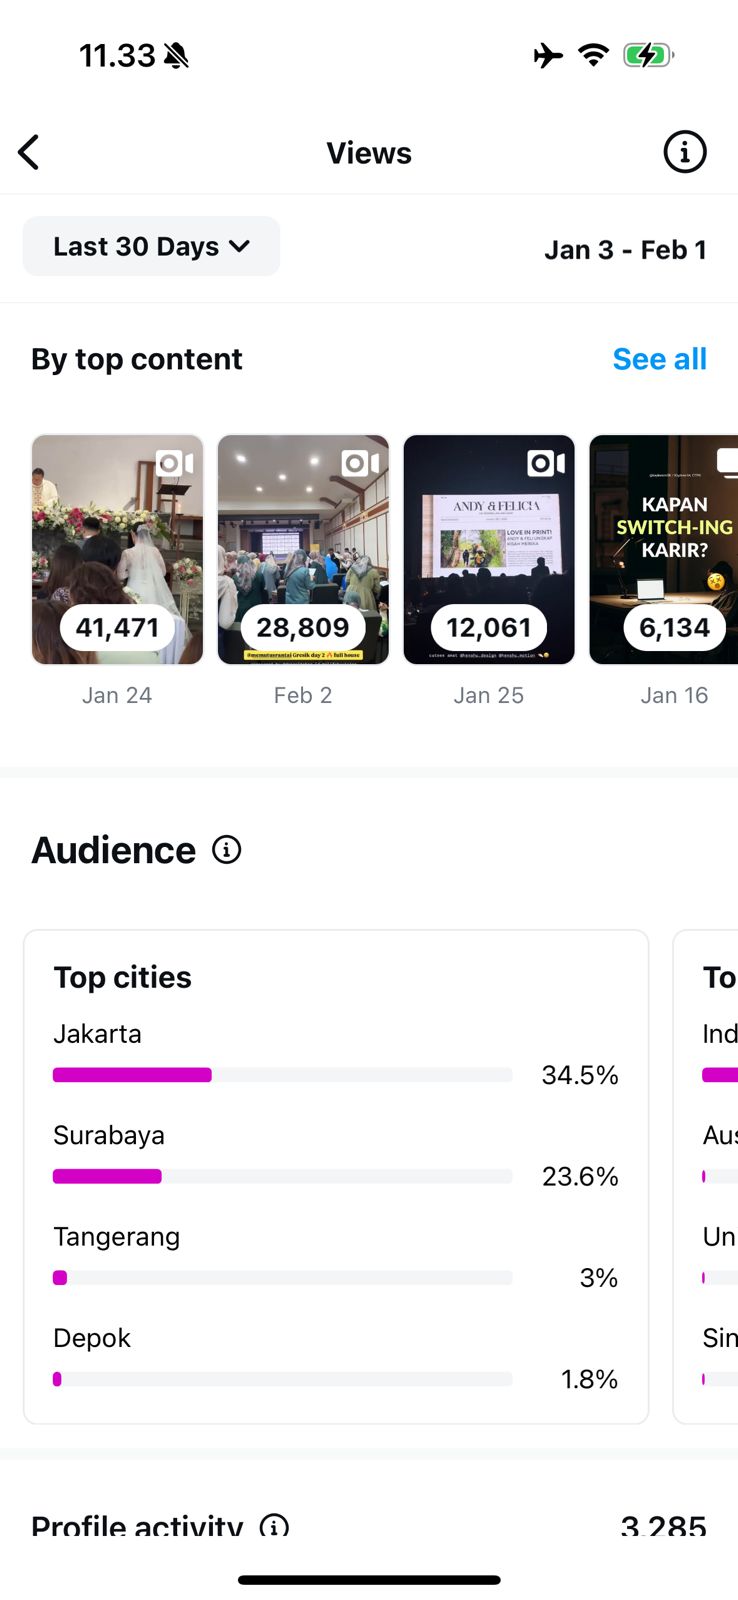Tap the Surabaya percentage bar

(282, 1176)
